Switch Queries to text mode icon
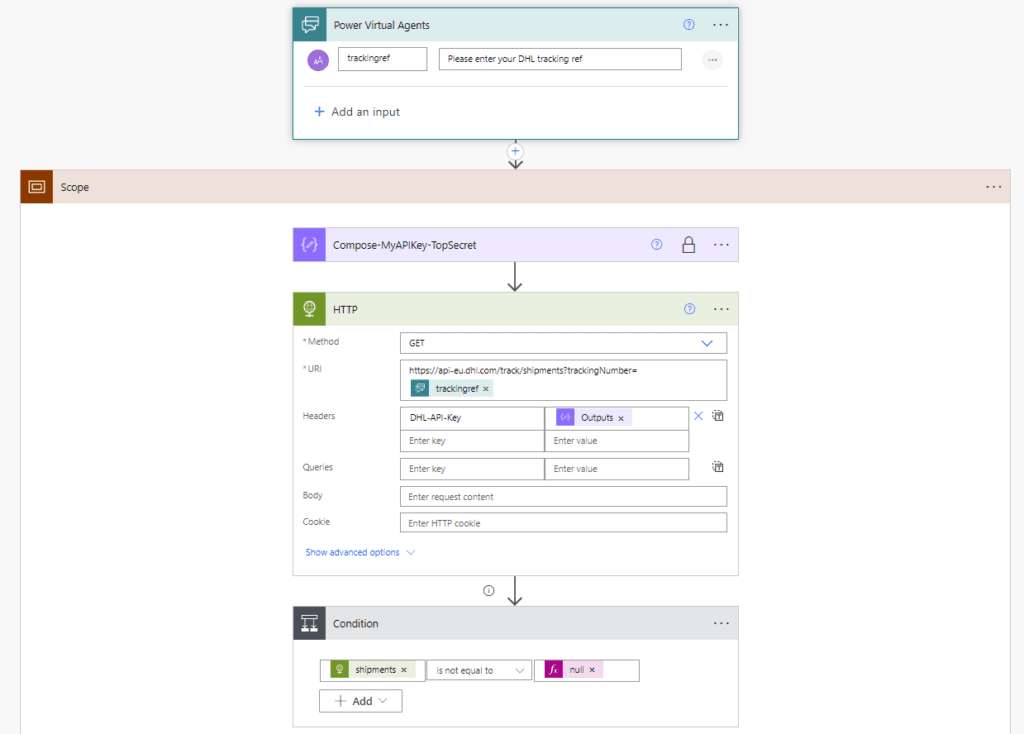The height and width of the screenshot is (734, 1024). (x=718, y=467)
